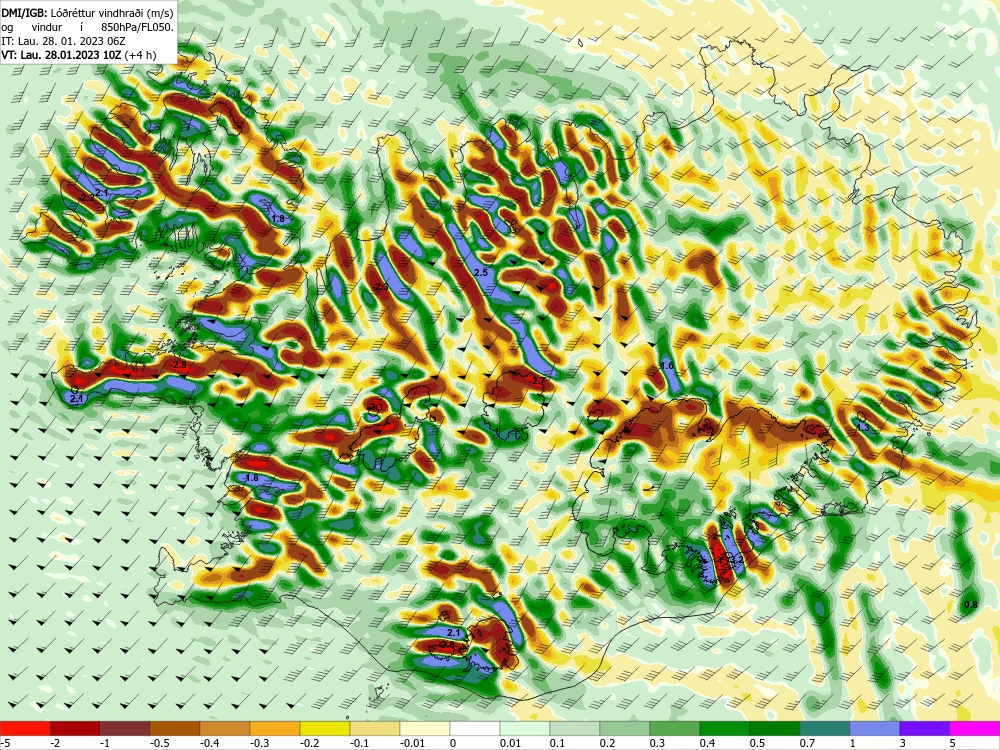Click the legend label 3
The height and width of the screenshot is (750, 1000).
point(902,742)
